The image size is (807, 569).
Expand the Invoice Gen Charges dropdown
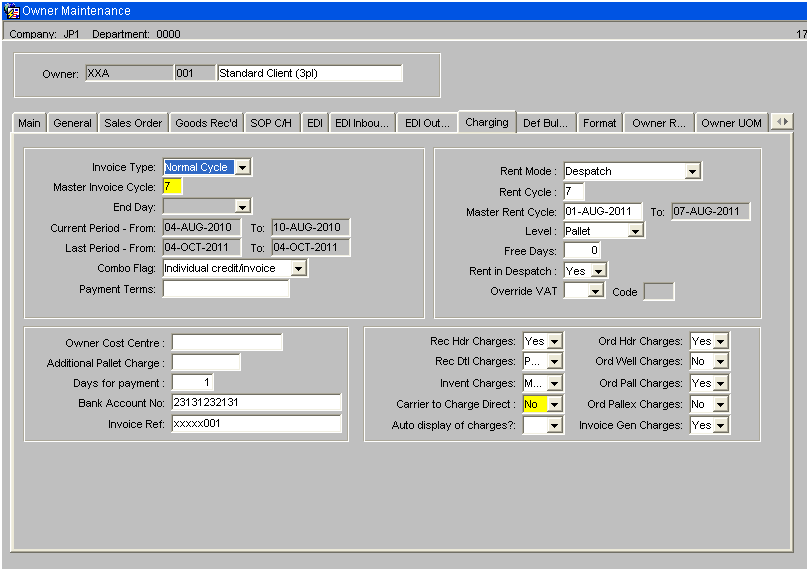tap(721, 425)
